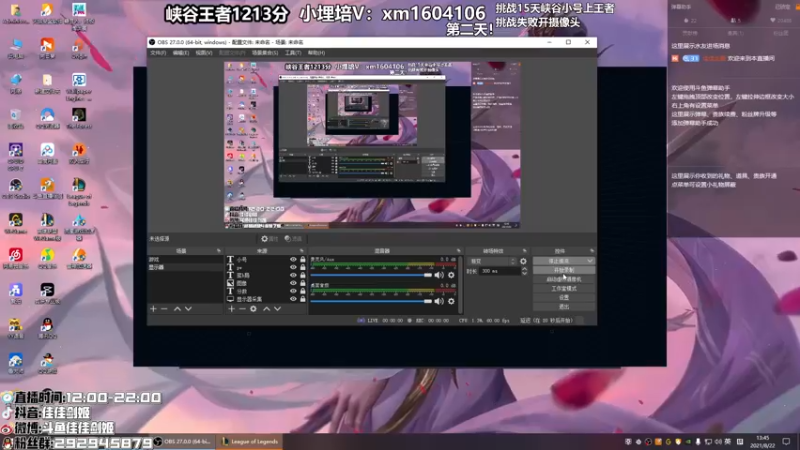Hide the 显示器采集 display capture source
800x450 pixels.
pyautogui.click(x=293, y=299)
